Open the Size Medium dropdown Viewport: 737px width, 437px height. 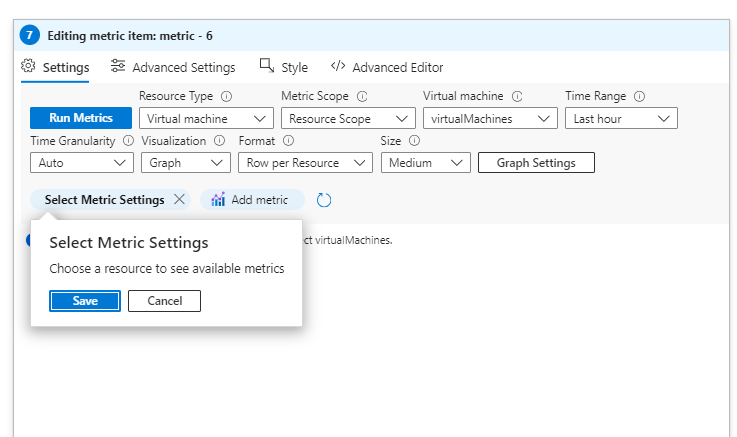[425, 163]
